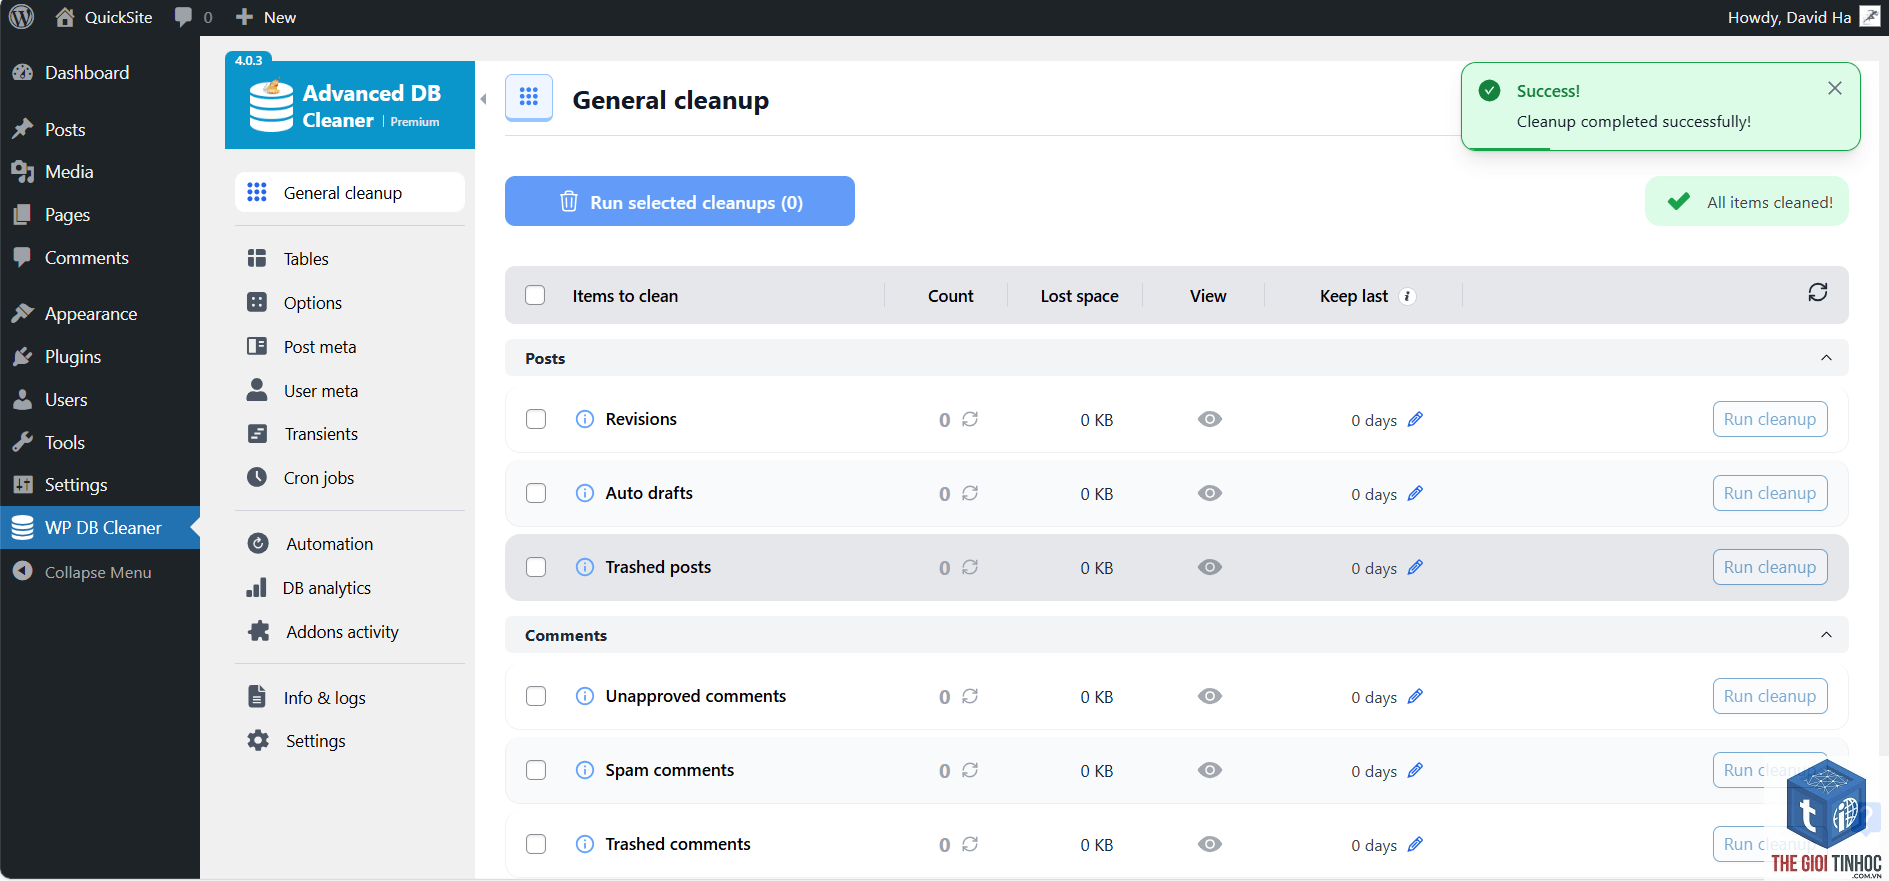Click the Keep last info icon
Viewport: 1889px width, 881px height.
1407,296
